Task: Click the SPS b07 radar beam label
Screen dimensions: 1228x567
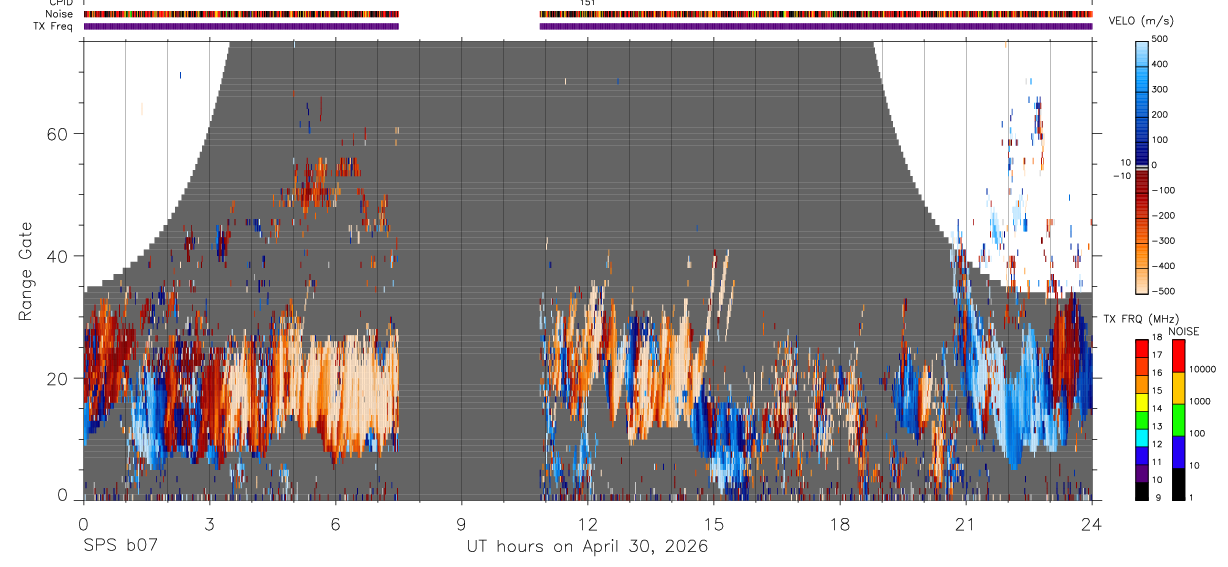Action: coord(119,546)
